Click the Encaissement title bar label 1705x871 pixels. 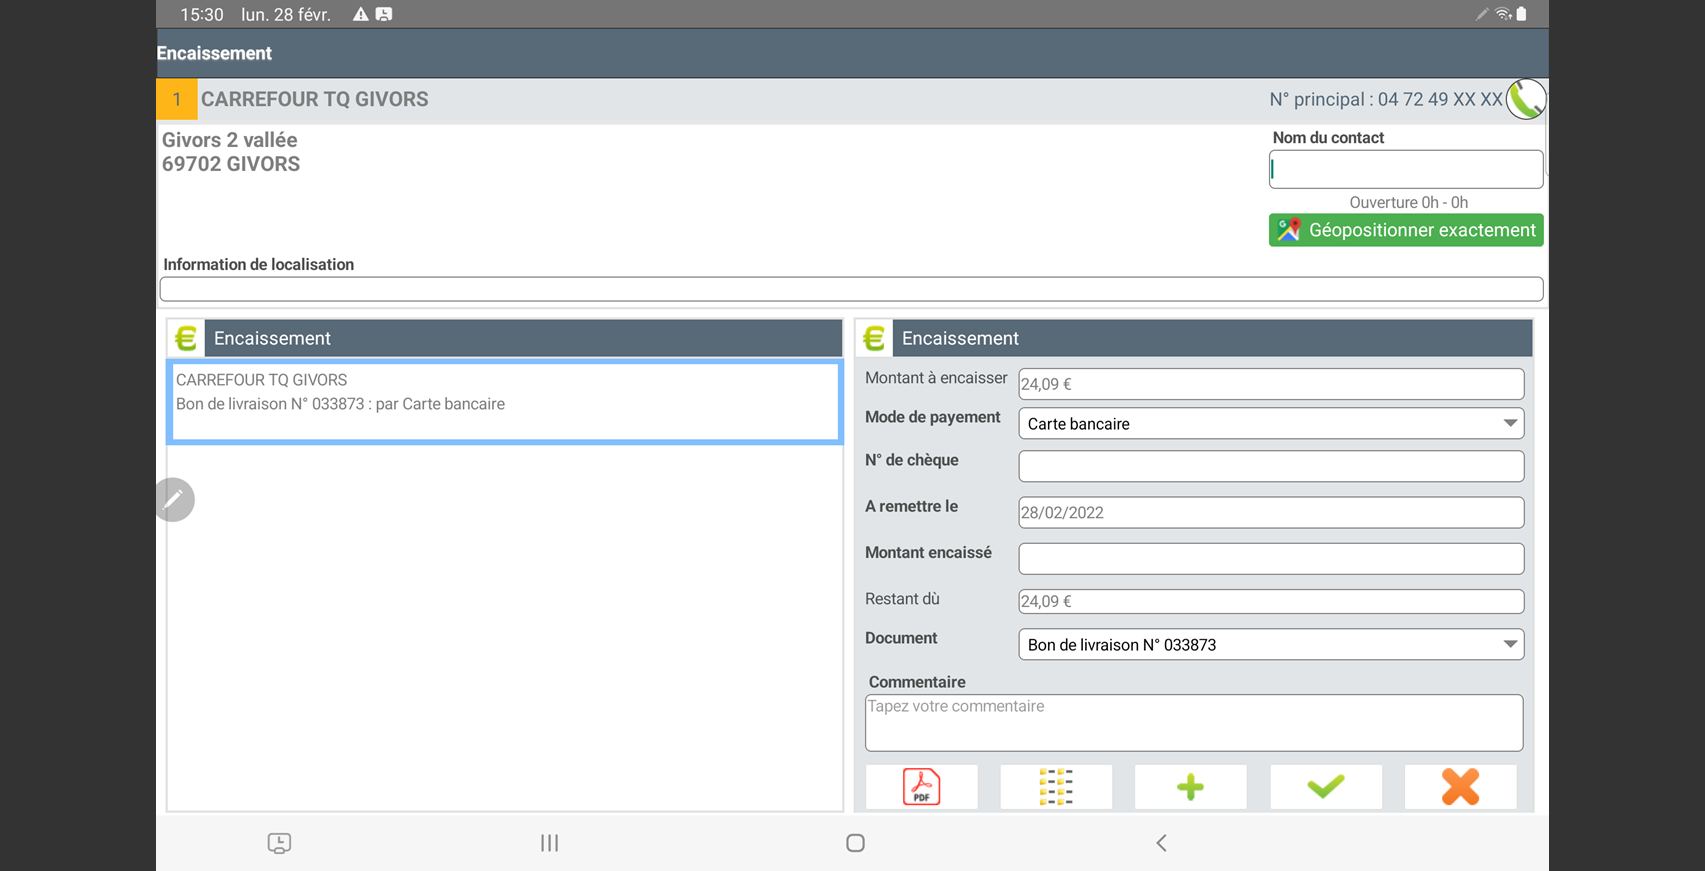(x=214, y=53)
